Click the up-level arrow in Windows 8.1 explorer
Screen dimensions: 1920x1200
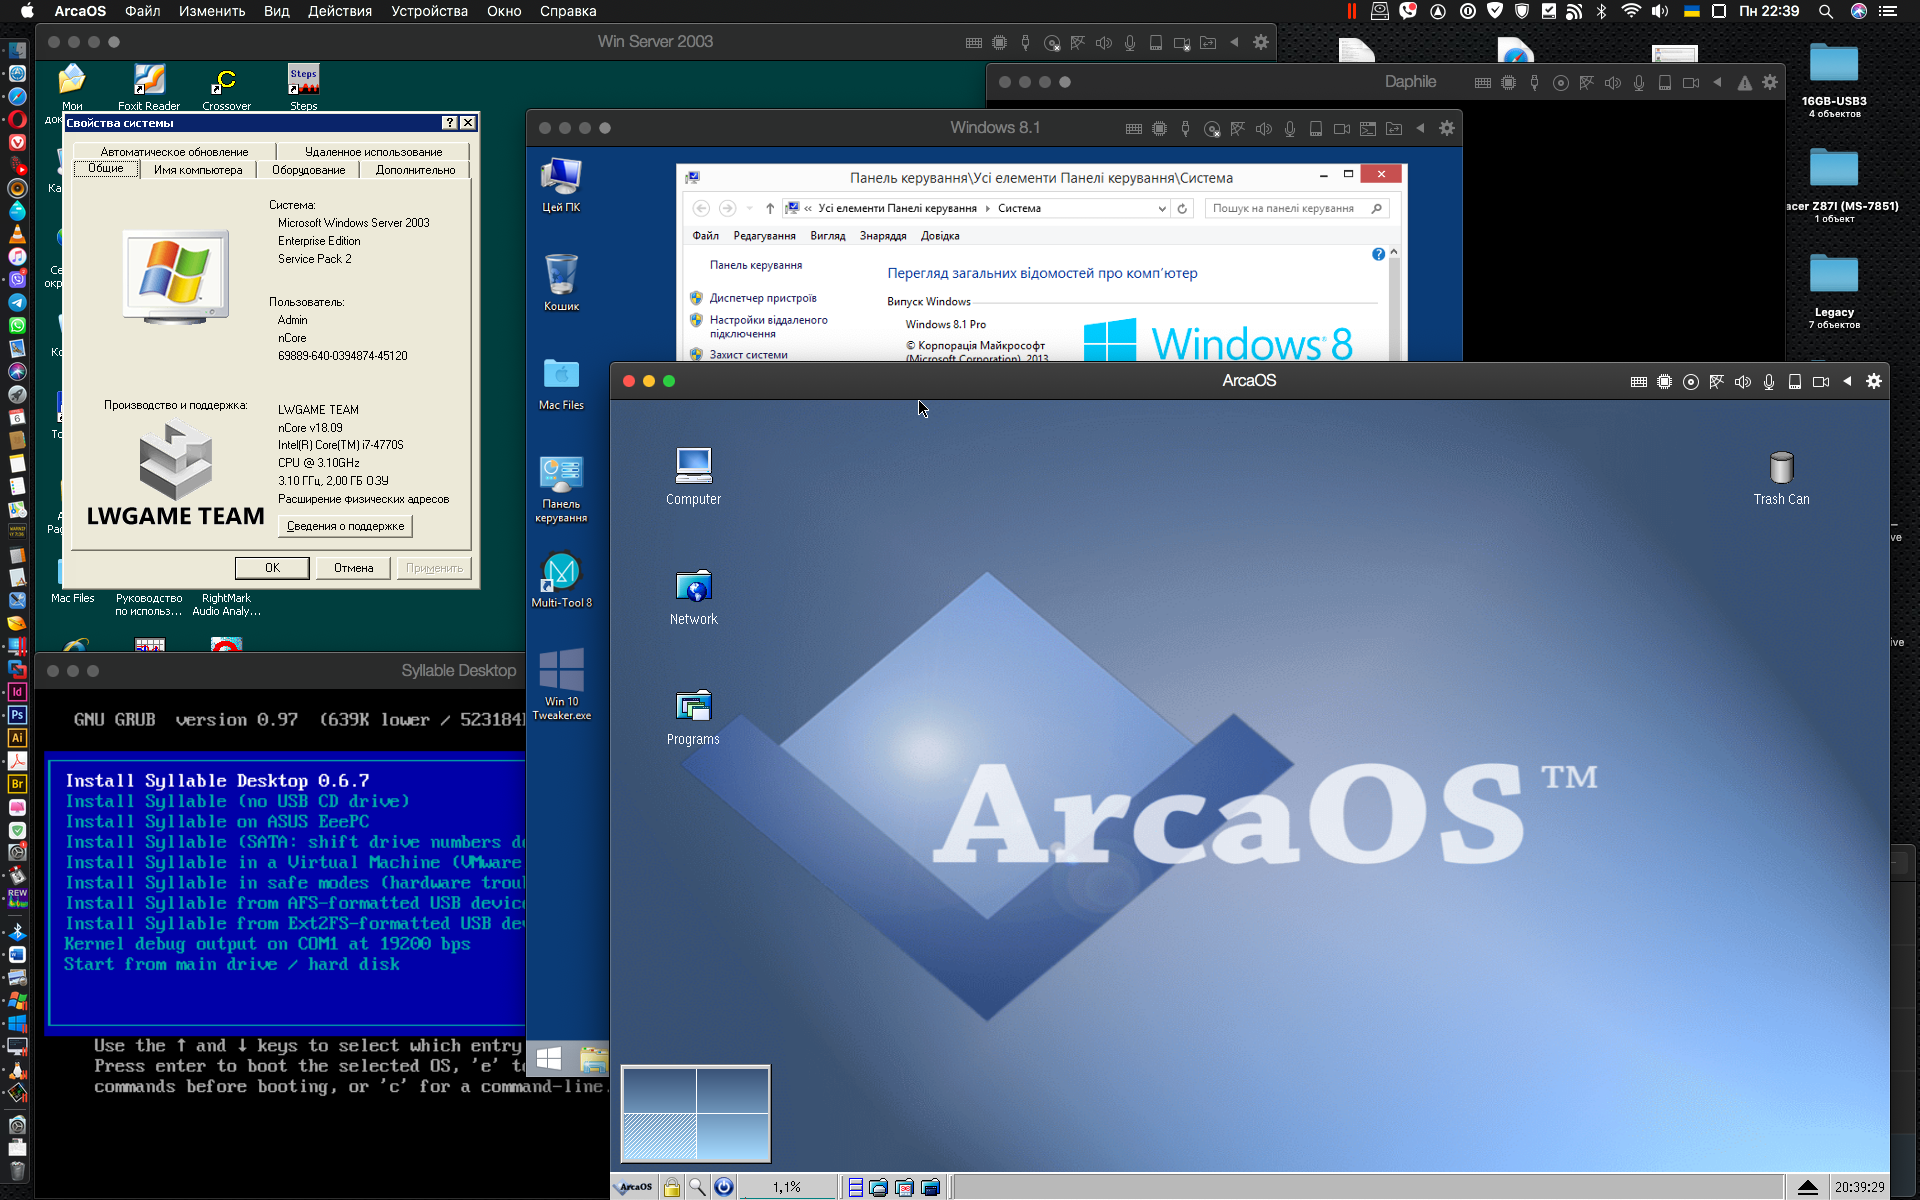769,209
